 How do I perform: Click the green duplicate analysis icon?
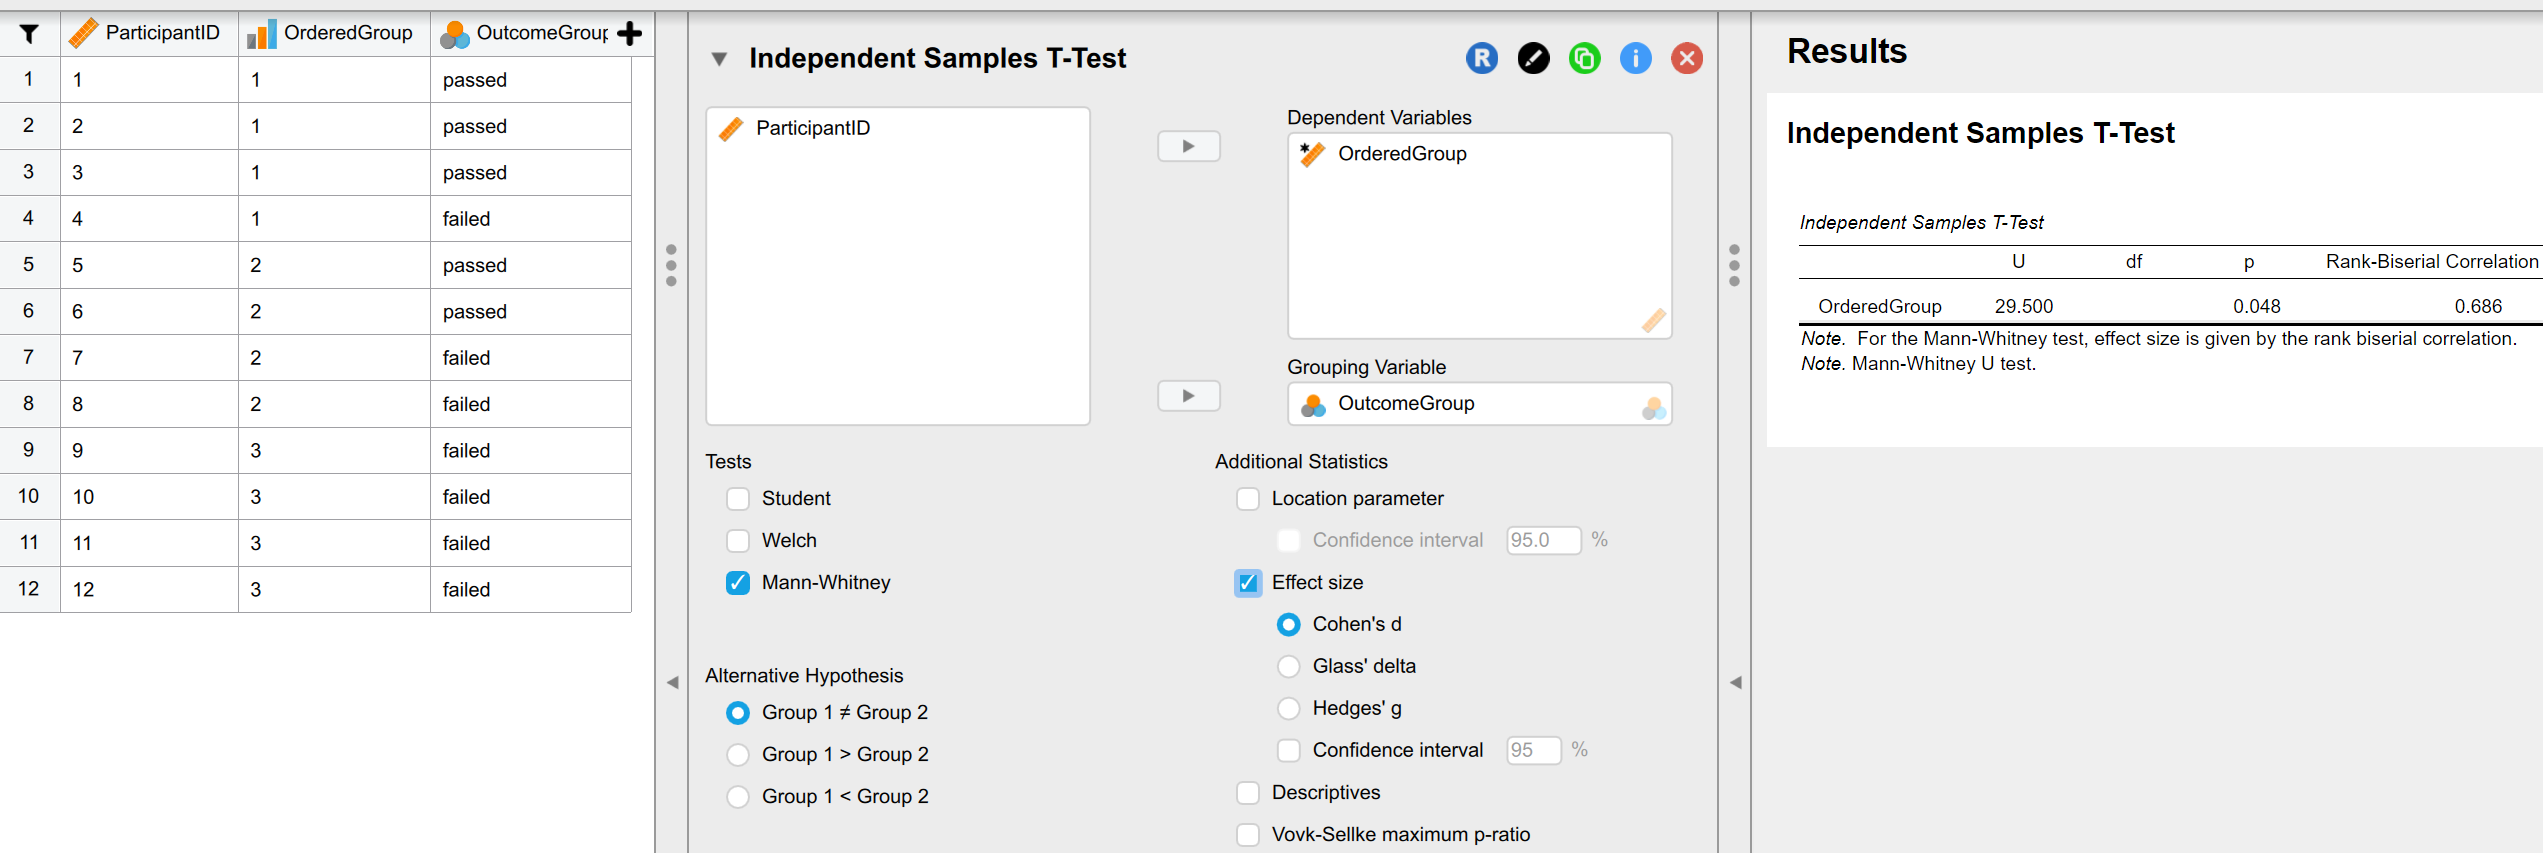pos(1584,59)
